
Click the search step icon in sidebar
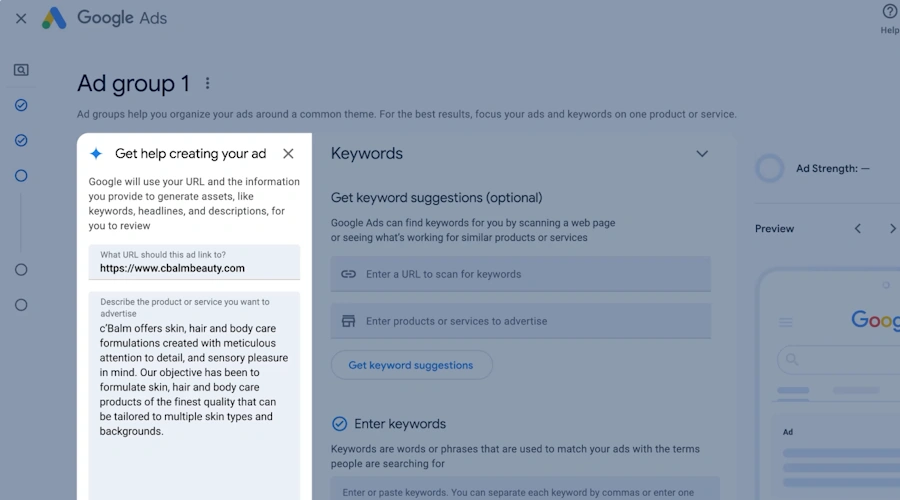point(21,70)
